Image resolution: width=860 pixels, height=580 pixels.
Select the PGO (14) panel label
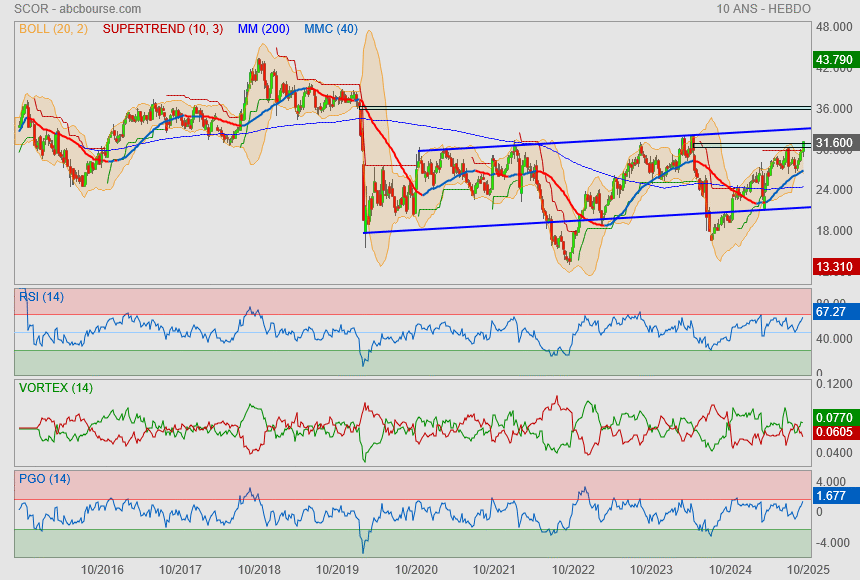tap(44, 479)
